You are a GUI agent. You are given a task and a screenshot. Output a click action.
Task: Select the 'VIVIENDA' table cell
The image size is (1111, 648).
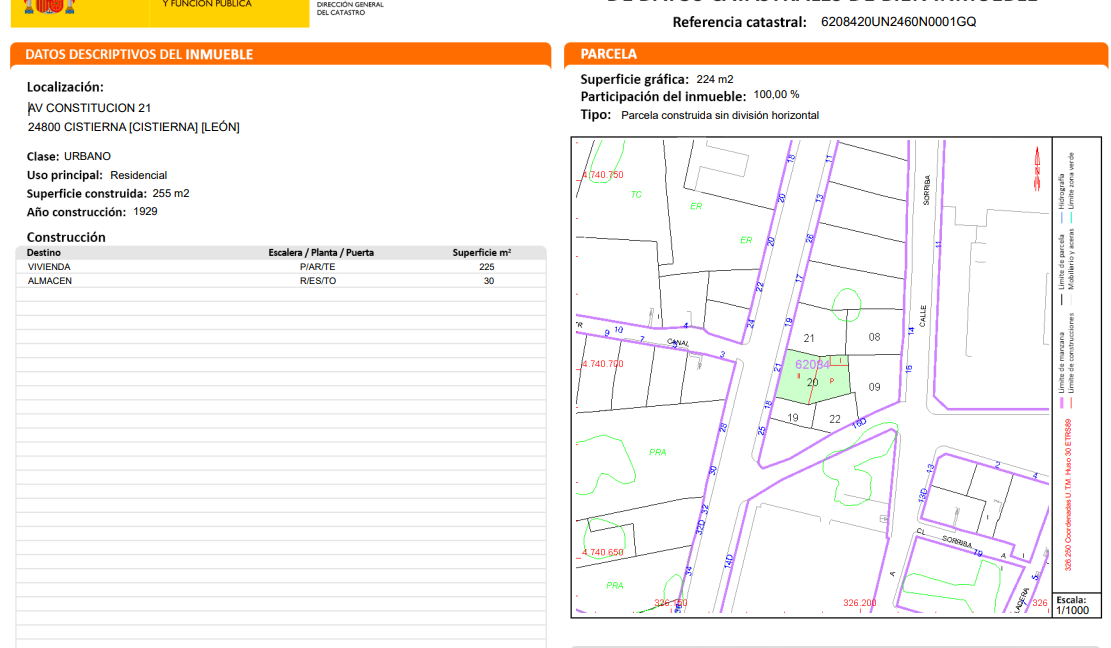click(x=49, y=267)
